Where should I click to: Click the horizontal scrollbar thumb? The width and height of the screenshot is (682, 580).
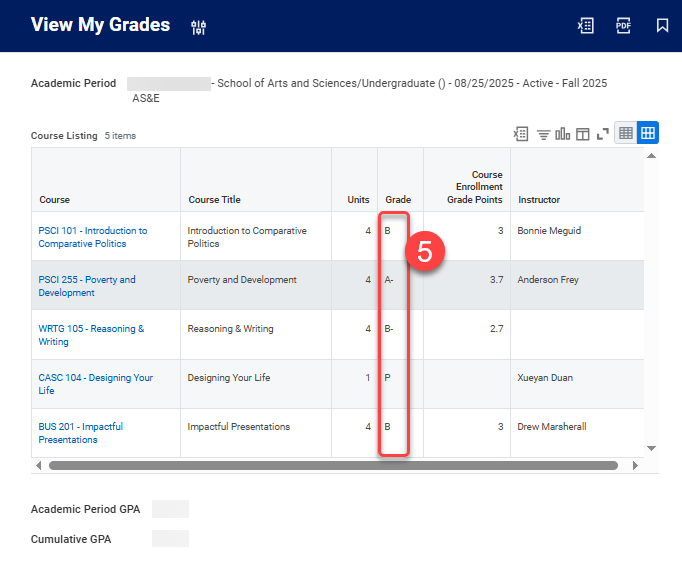[x=333, y=466]
